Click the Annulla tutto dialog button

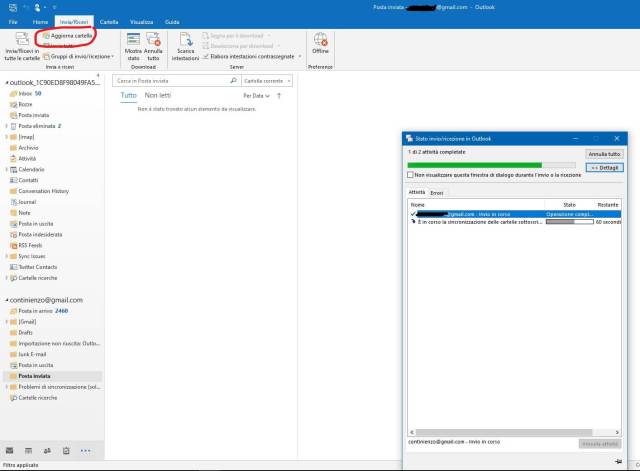tap(604, 154)
